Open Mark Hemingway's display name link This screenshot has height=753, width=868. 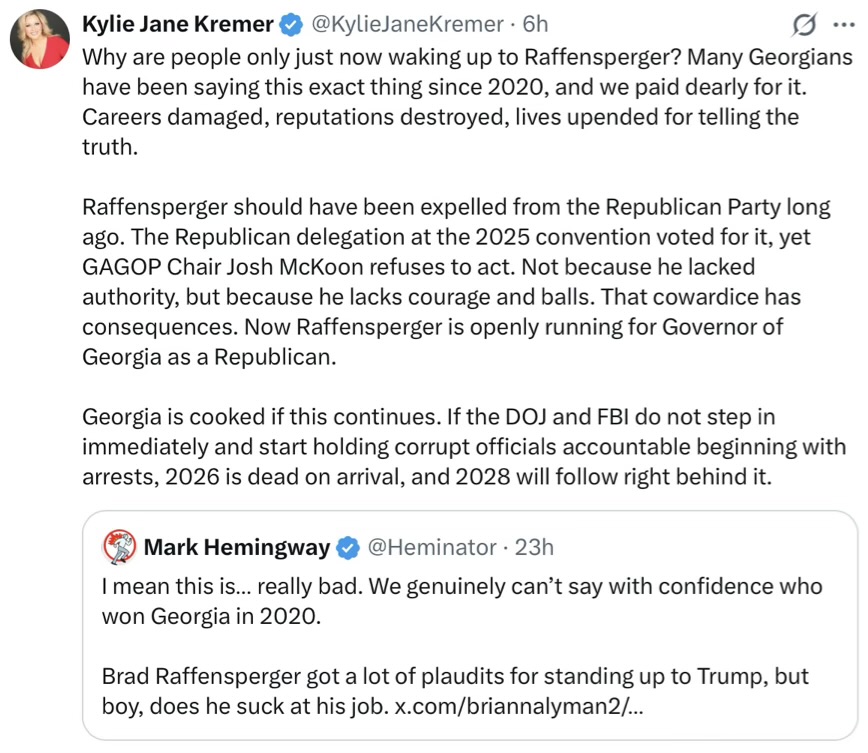click(237, 548)
